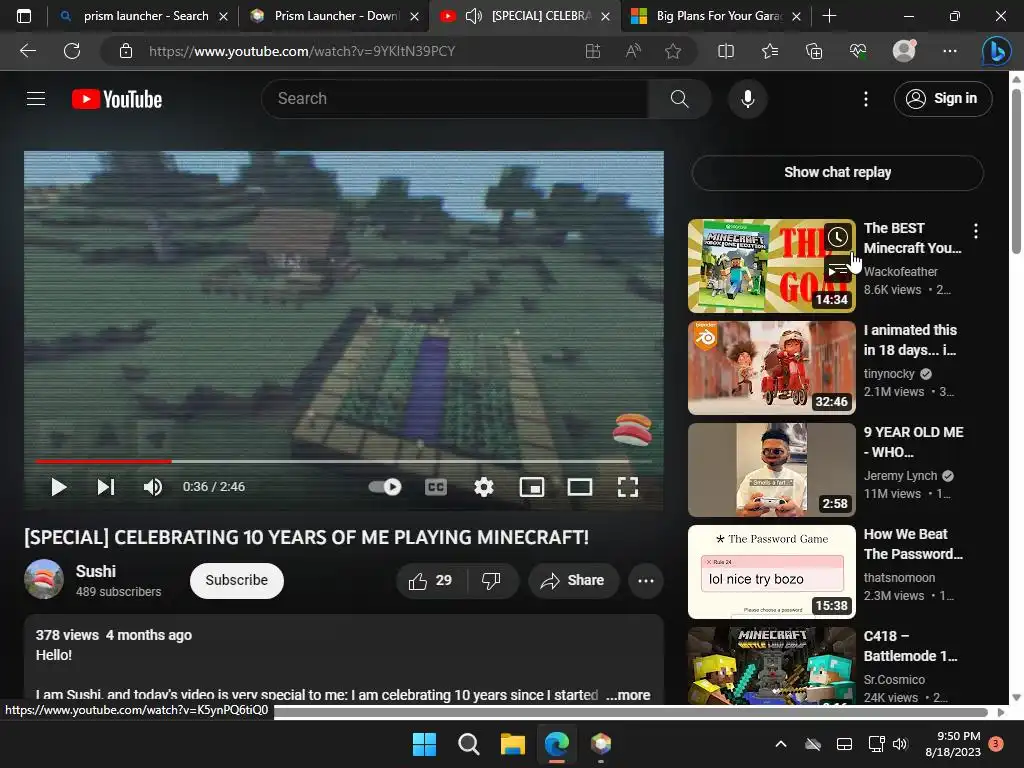The width and height of the screenshot is (1024, 768).
Task: Go to the YouTube home logo
Action: (117, 99)
